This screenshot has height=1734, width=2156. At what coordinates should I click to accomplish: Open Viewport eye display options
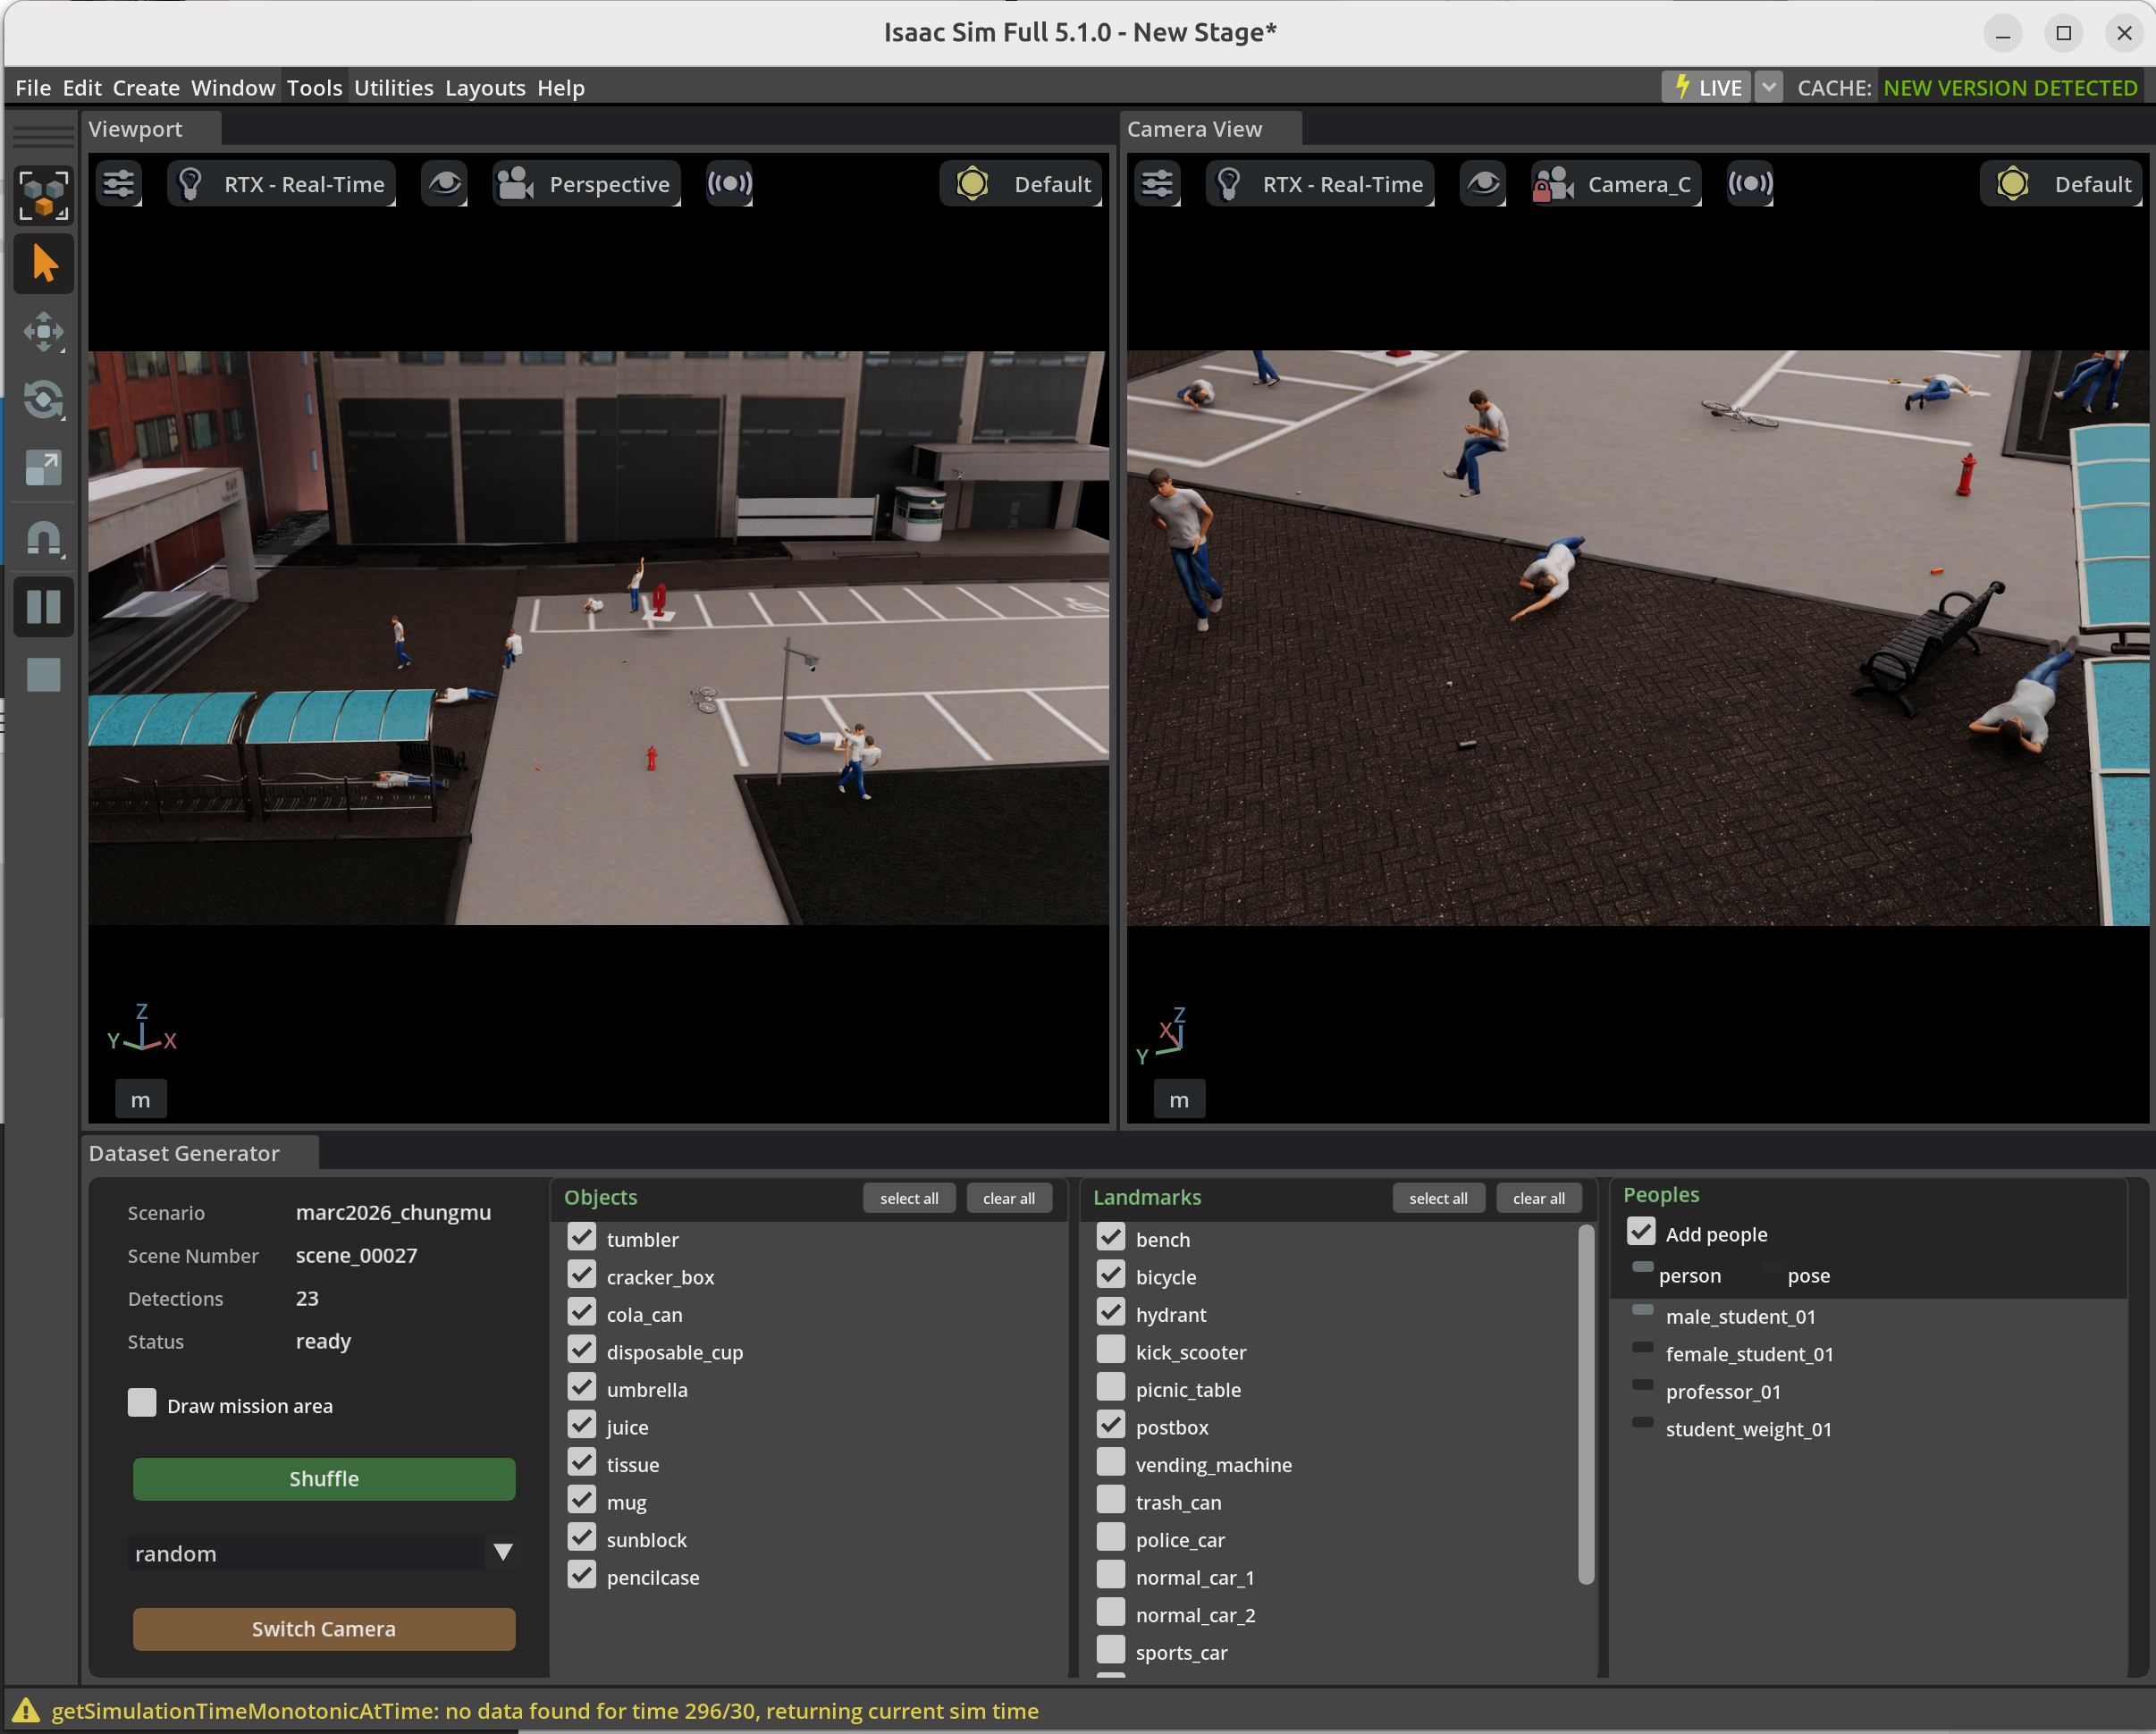point(445,184)
